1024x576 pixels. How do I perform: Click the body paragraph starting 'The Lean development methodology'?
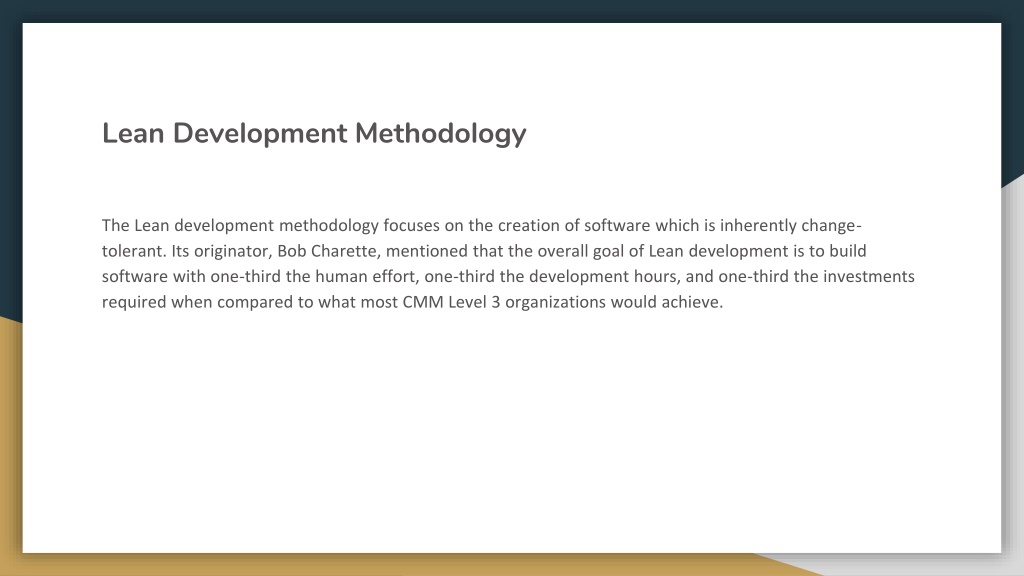pyautogui.click(x=508, y=264)
